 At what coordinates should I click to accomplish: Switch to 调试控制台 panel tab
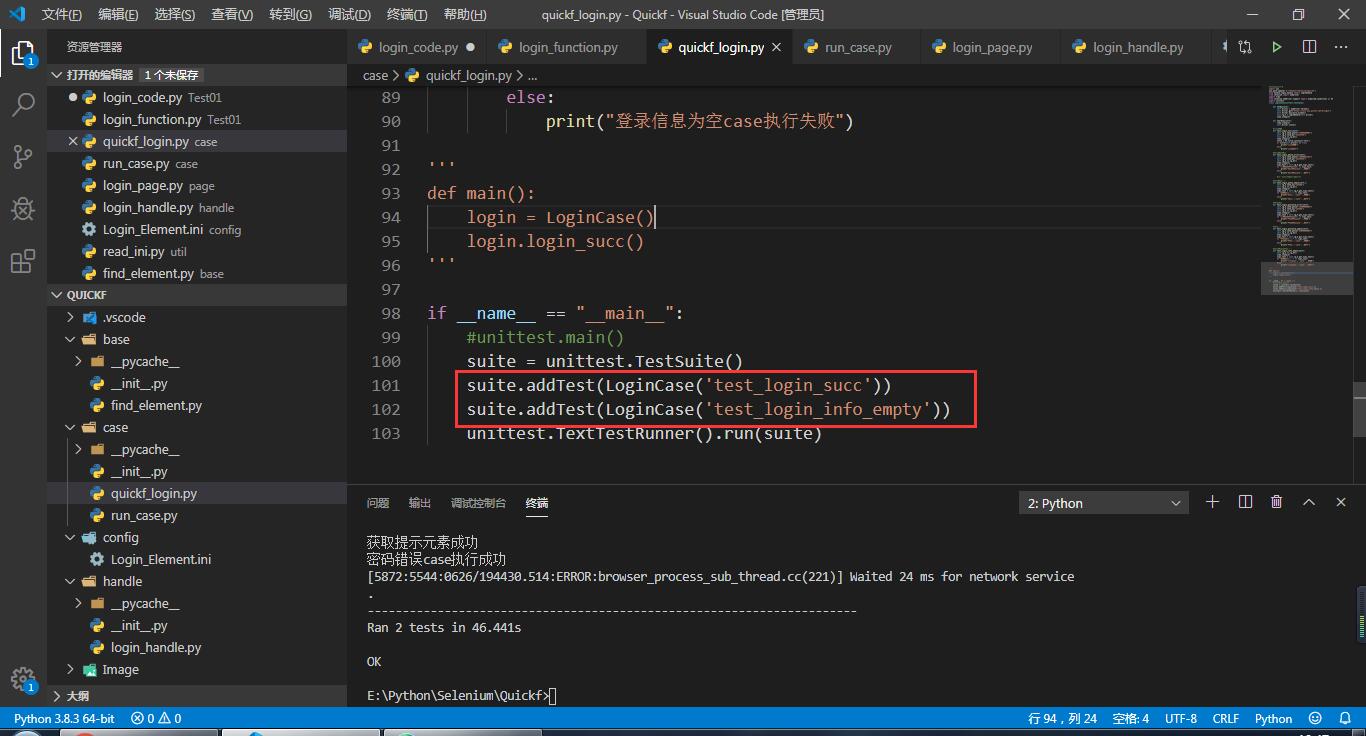[x=478, y=503]
